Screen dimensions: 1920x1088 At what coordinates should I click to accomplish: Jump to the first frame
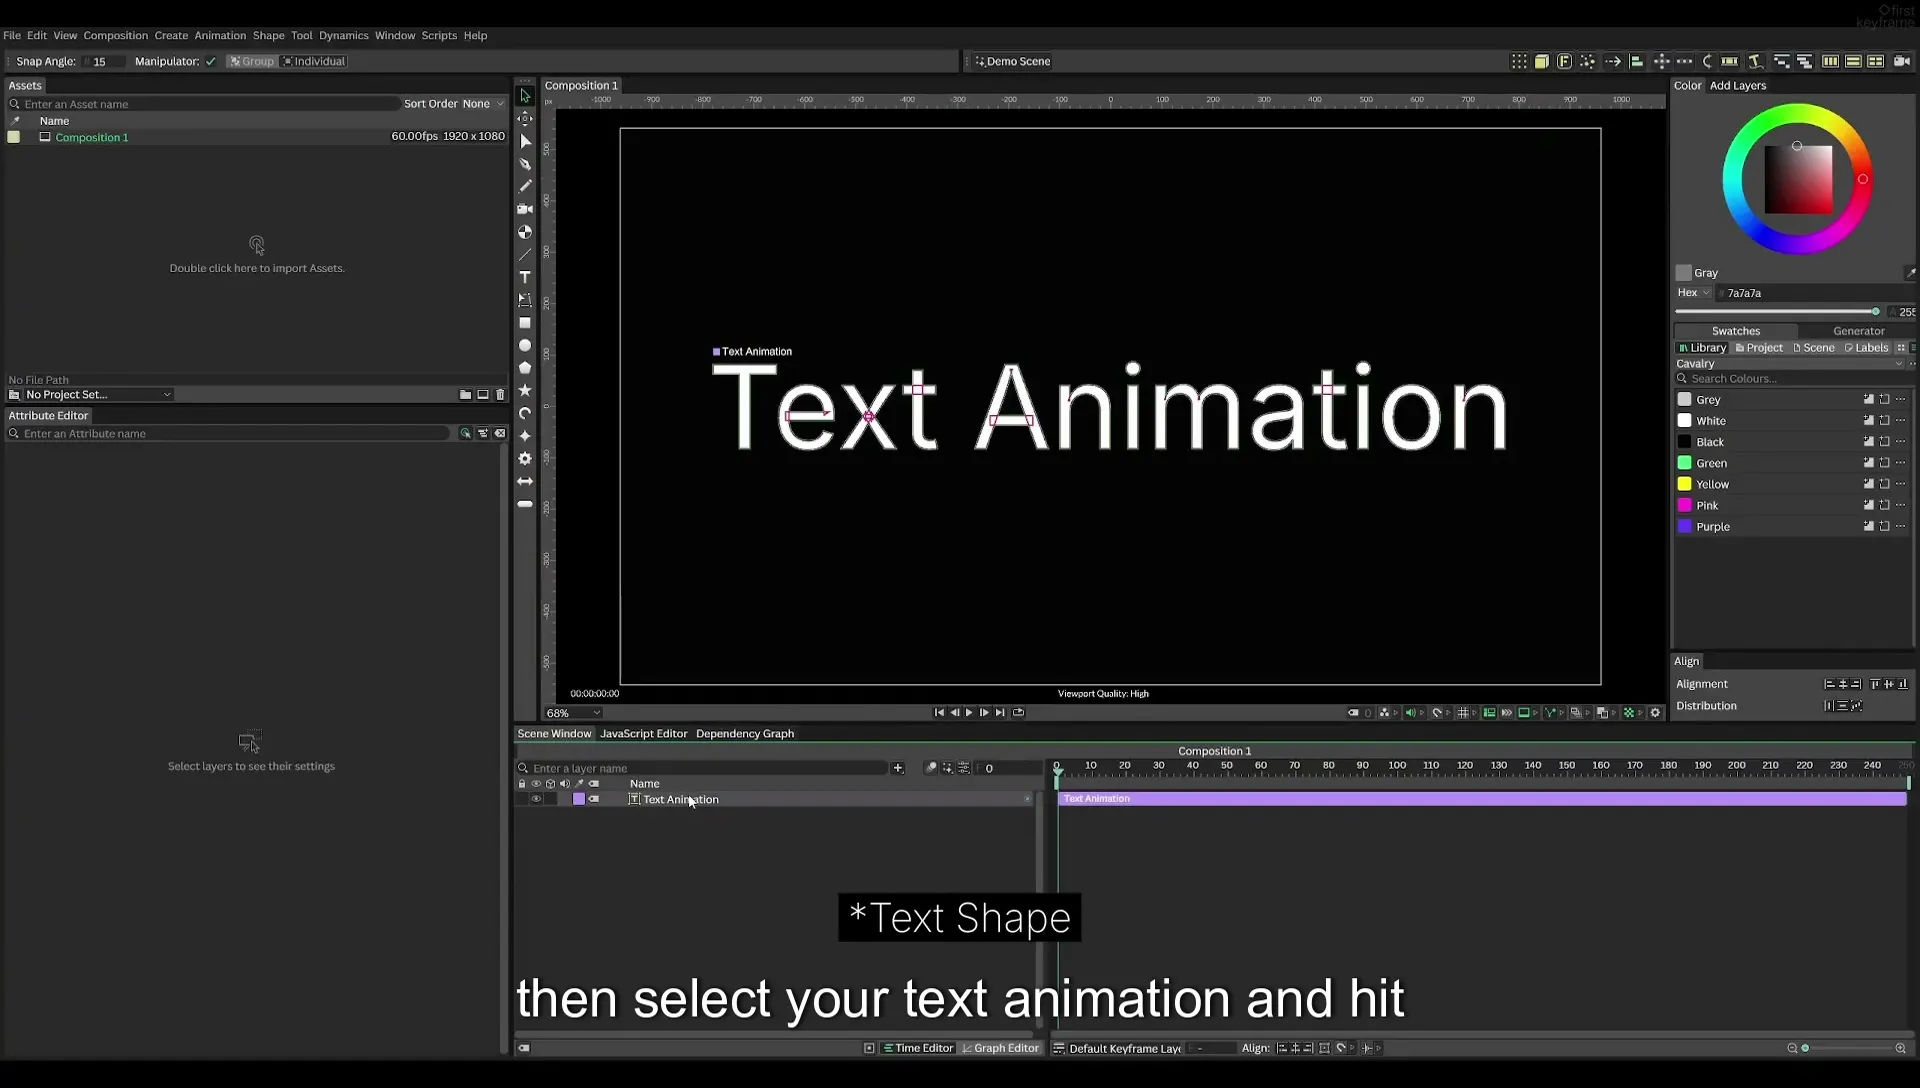coord(939,713)
